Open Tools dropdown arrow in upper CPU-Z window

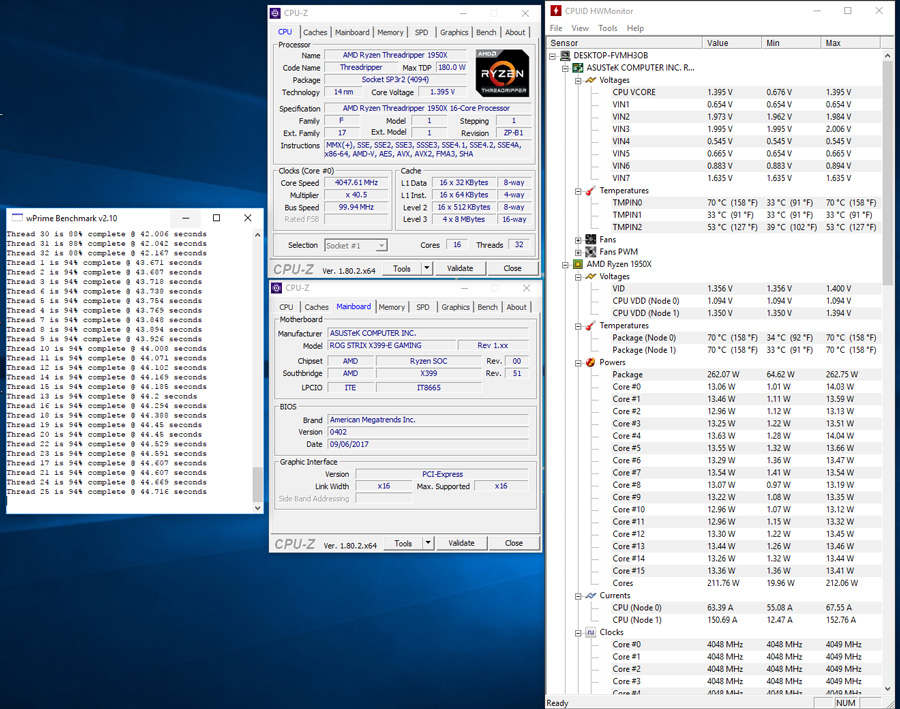pos(426,268)
